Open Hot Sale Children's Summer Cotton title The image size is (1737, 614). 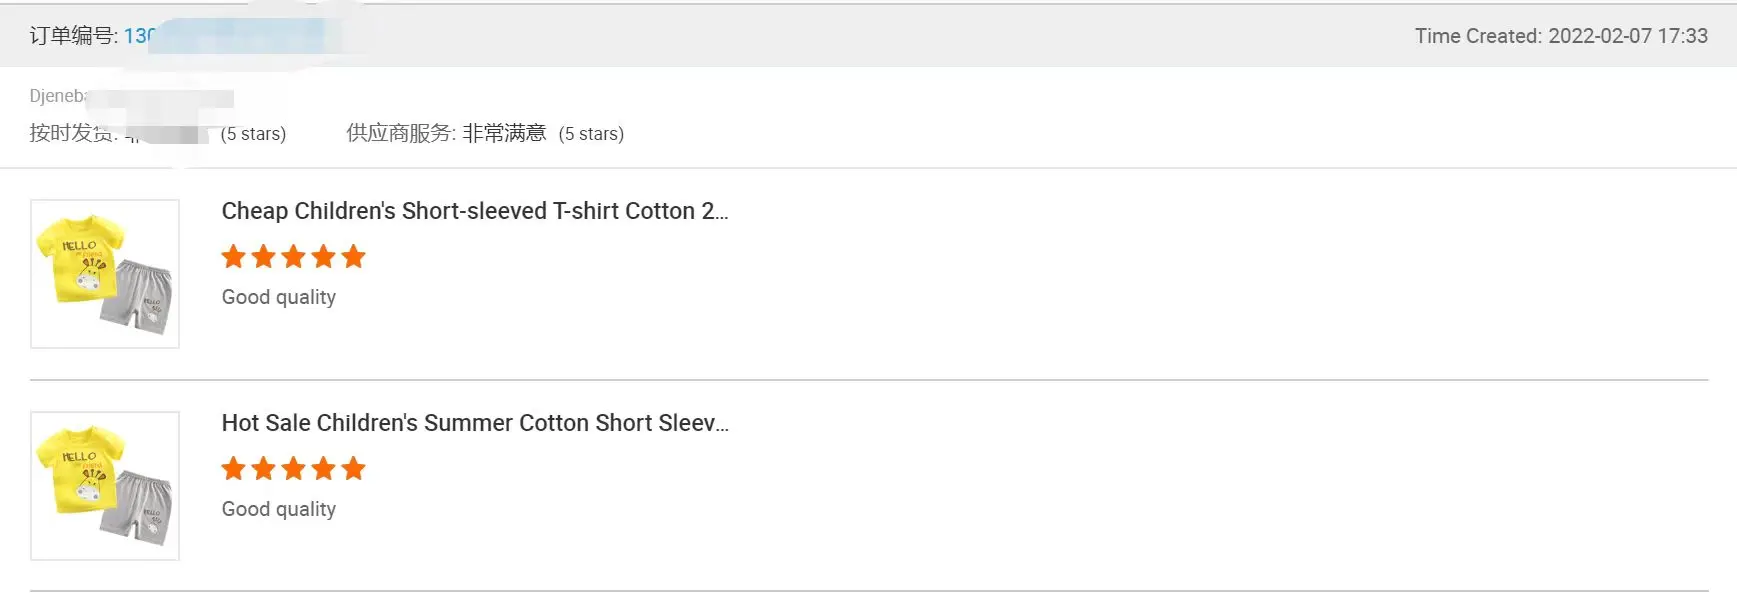pyautogui.click(x=474, y=423)
